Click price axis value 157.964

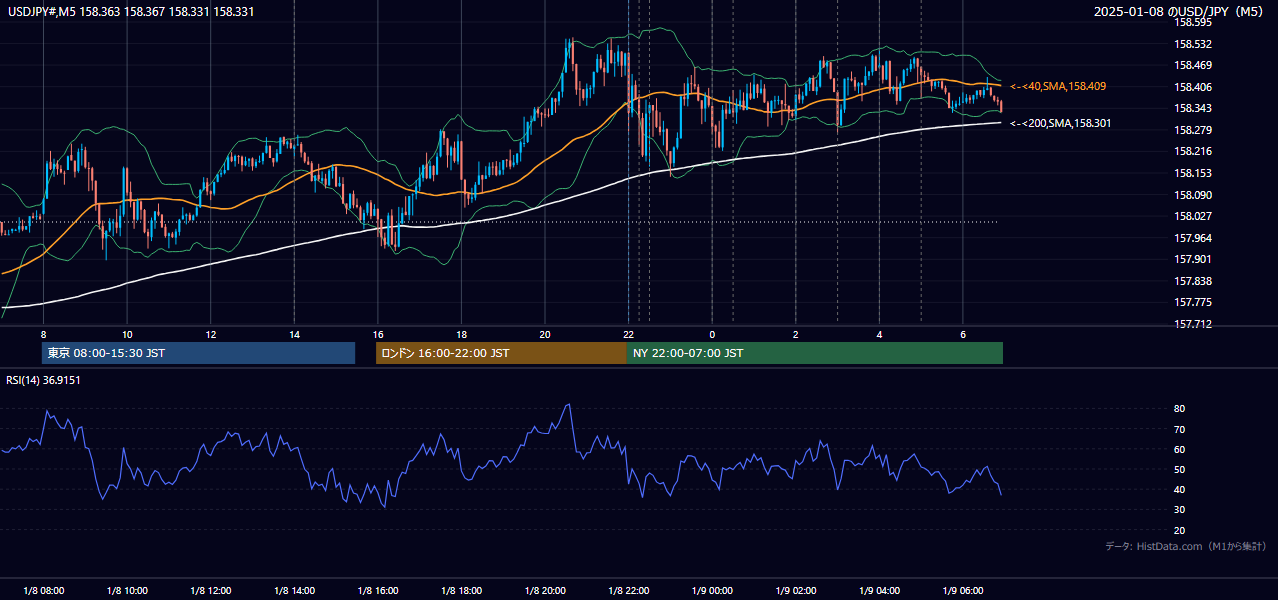1193,238
